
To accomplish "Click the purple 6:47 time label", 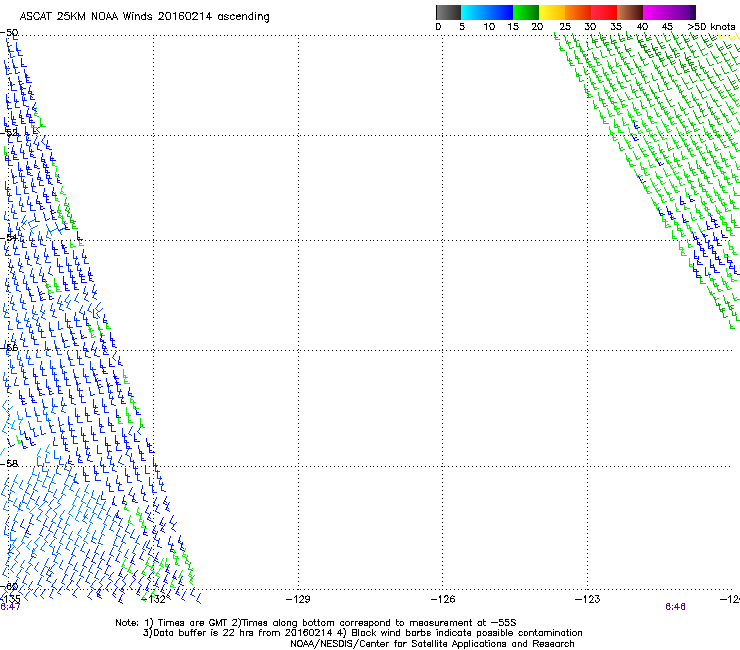I will click(10, 607).
